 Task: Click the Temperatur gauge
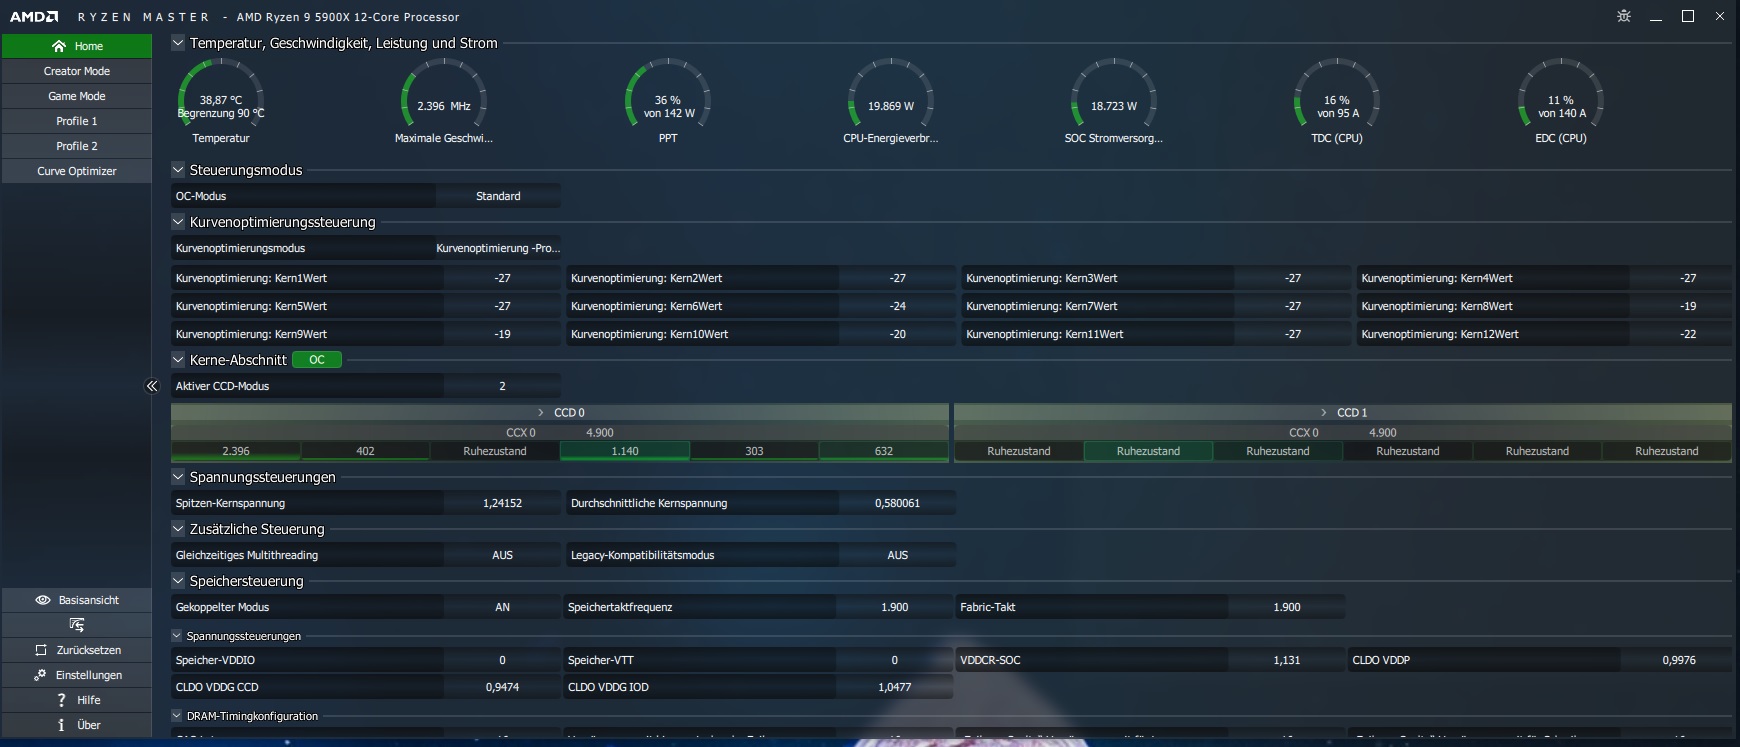point(221,101)
